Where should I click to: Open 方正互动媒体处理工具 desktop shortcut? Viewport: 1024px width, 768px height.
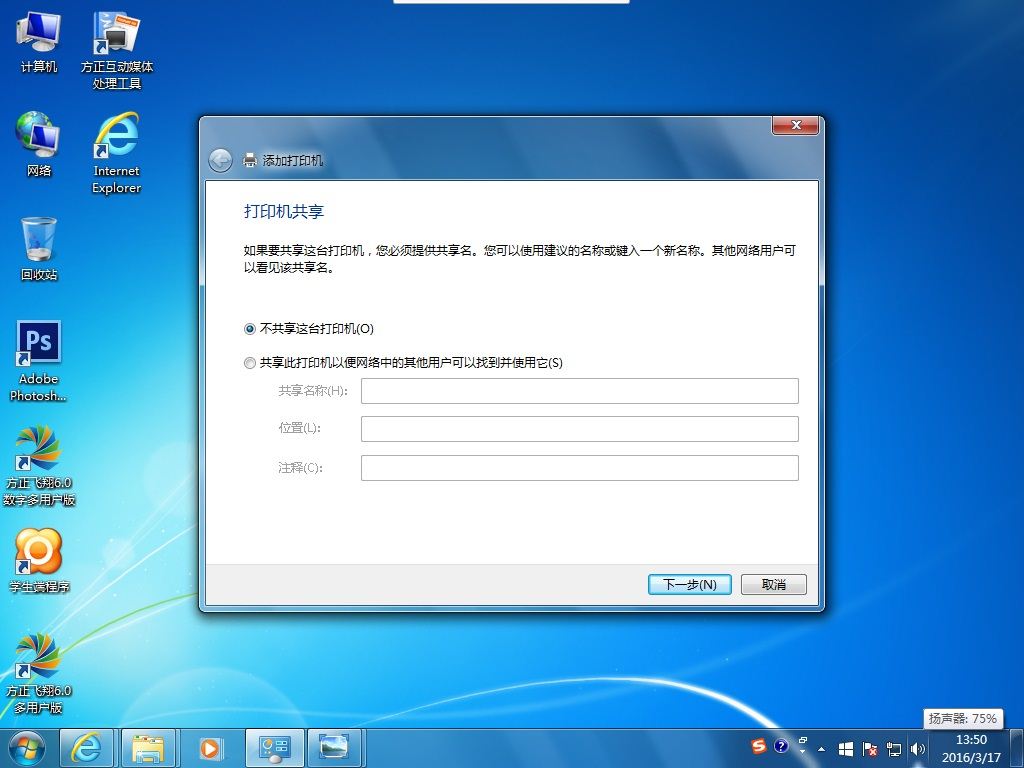116,50
